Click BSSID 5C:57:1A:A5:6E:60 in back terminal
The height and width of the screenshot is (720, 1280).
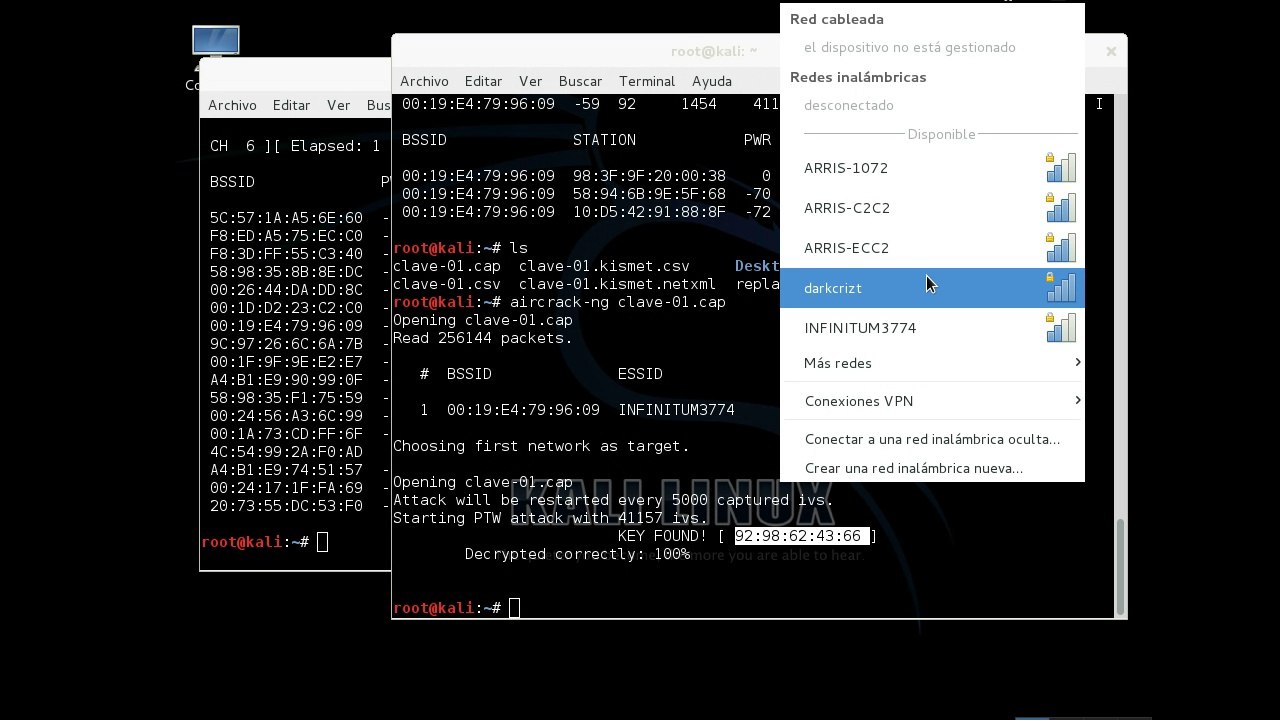coord(286,218)
